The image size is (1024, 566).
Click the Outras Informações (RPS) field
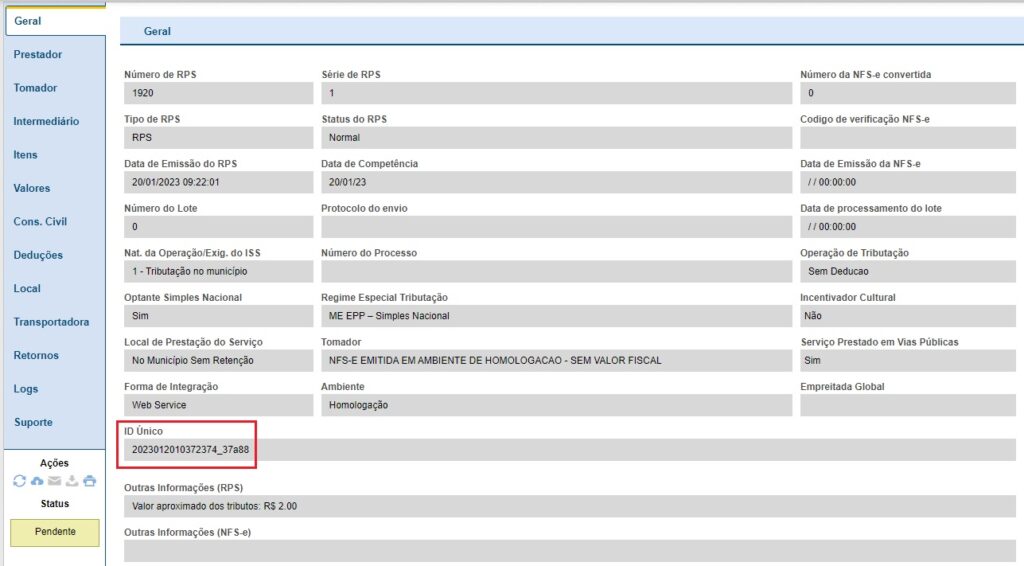(568, 506)
